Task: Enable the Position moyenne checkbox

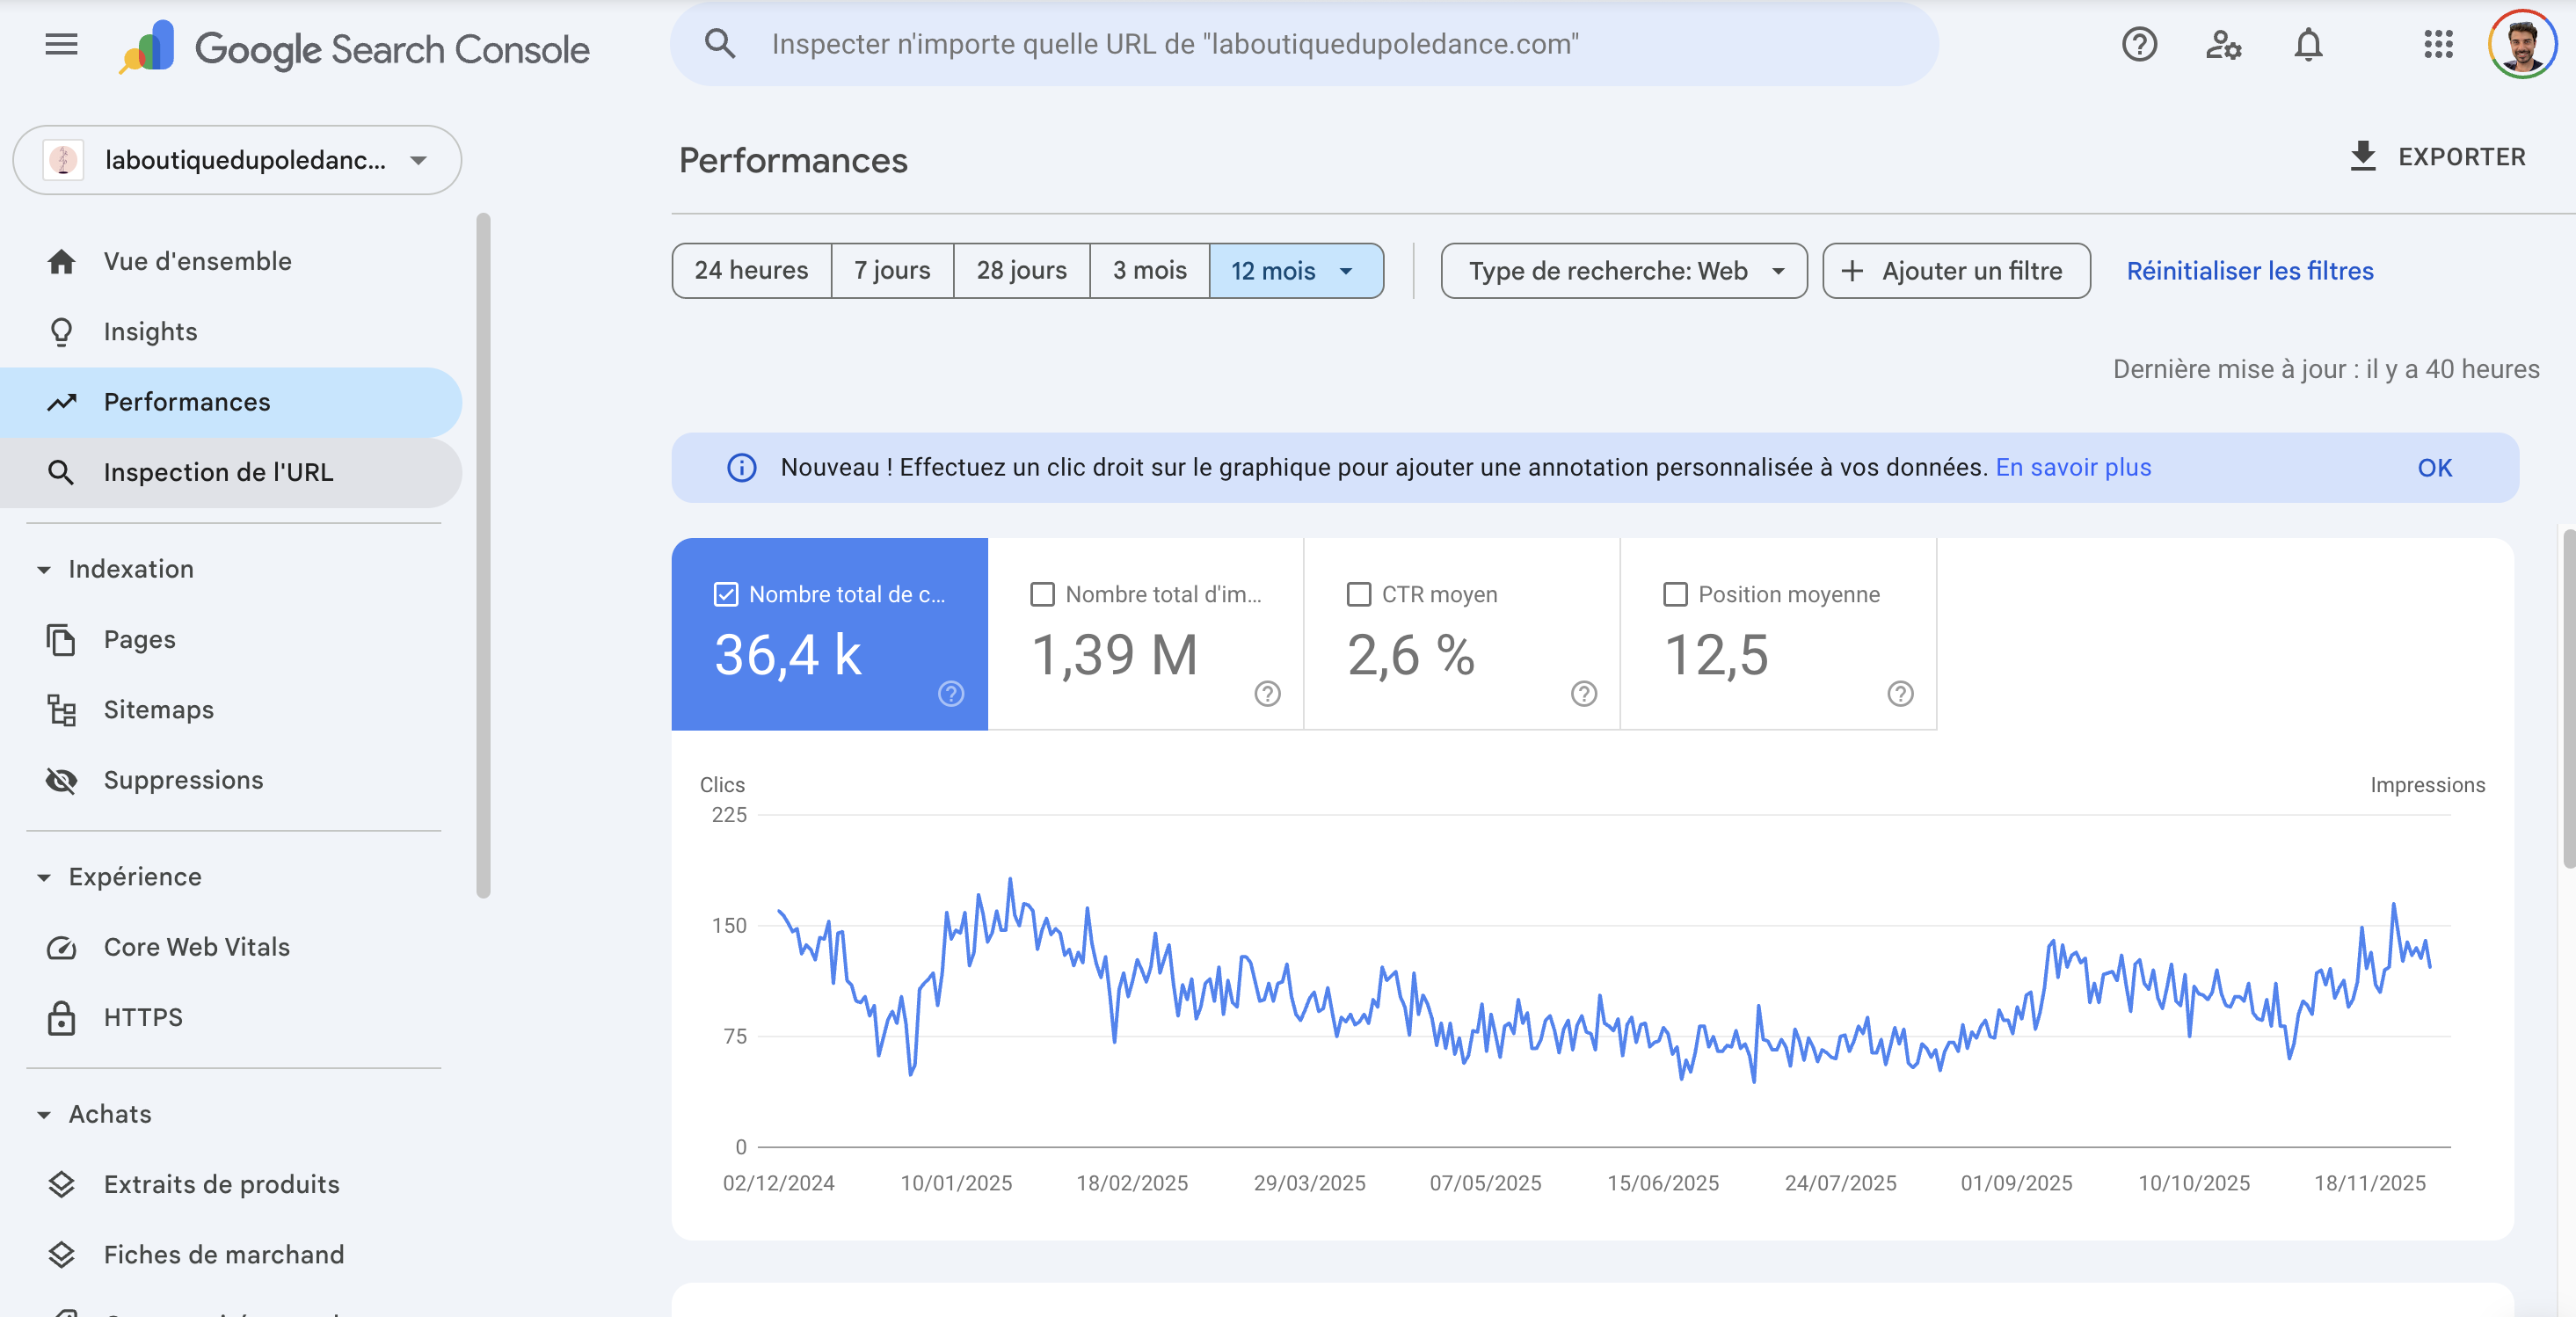Action: click(x=1675, y=594)
